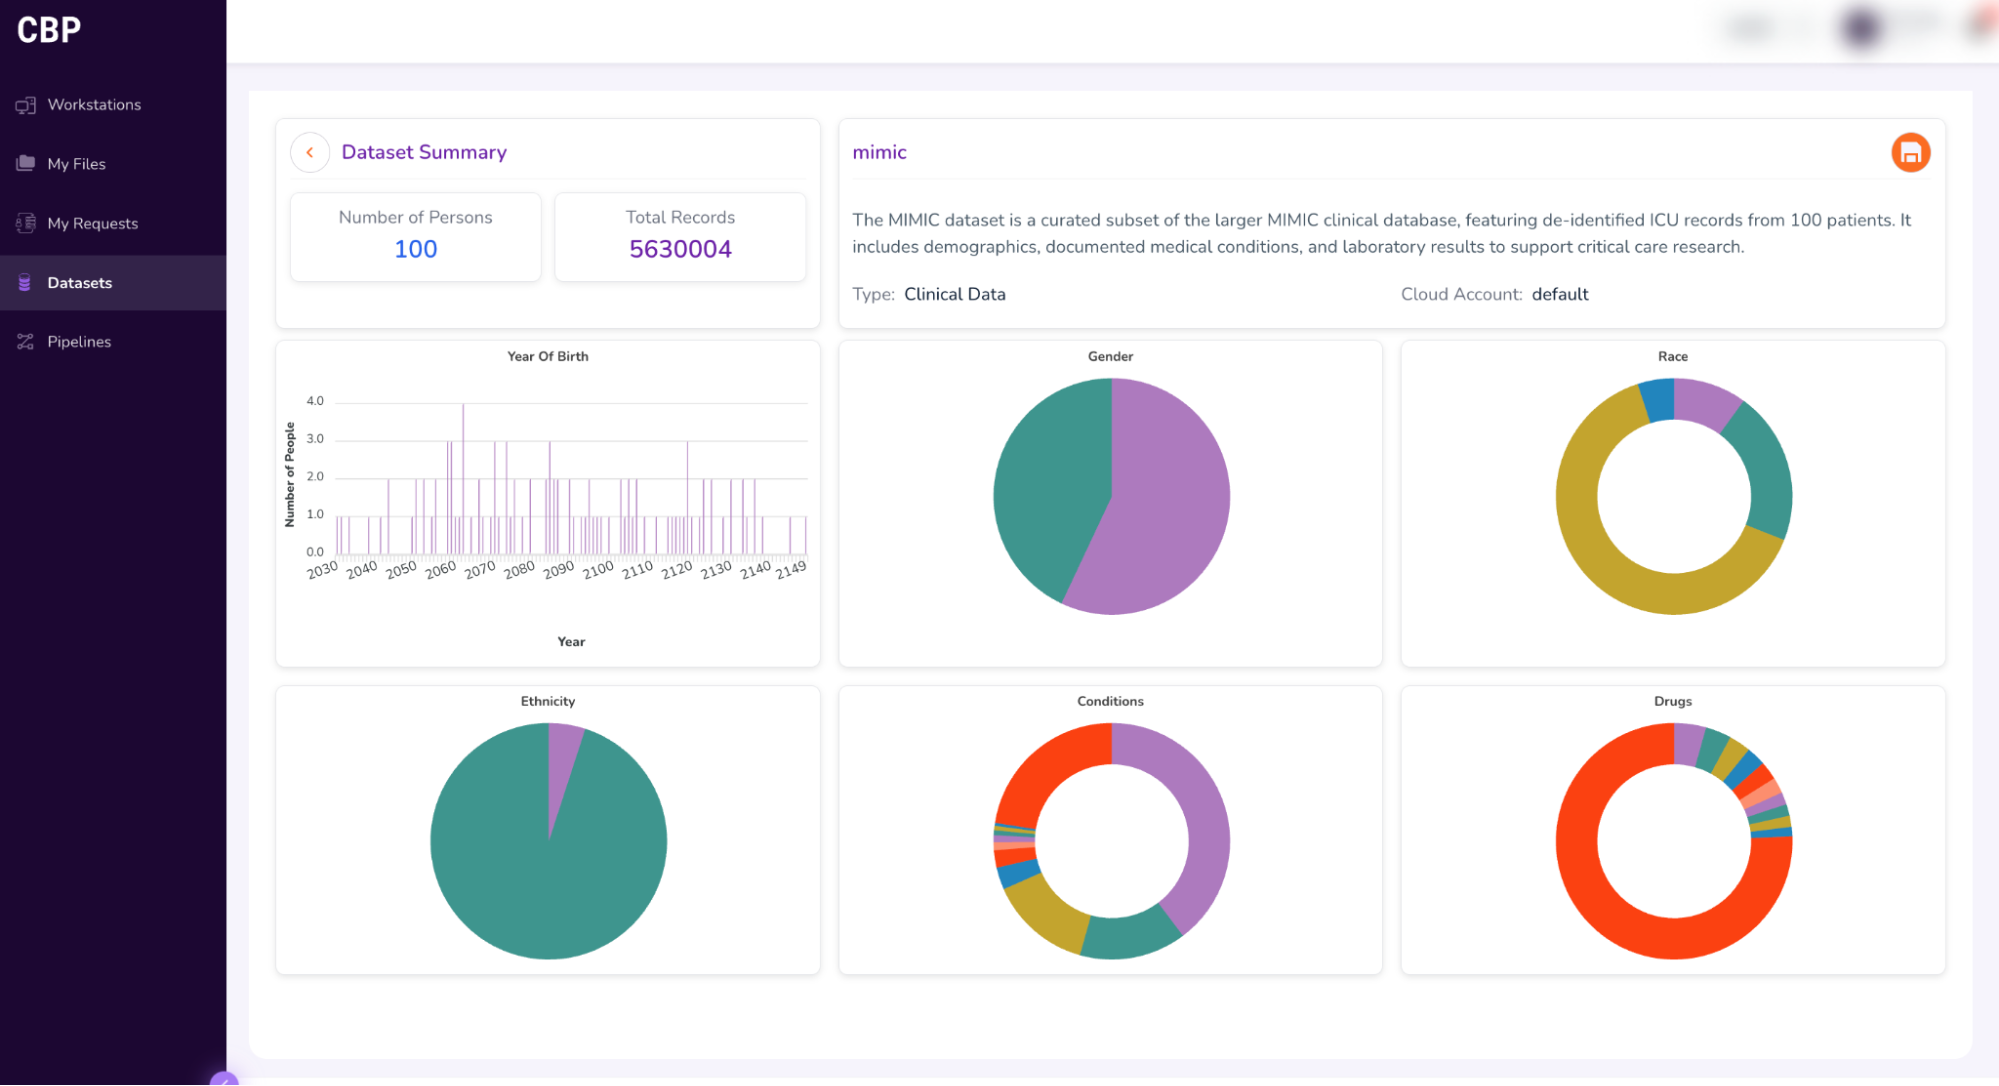Viewport: 1999px width, 1086px height.
Task: Click the My Requests document icon
Action: [26, 223]
